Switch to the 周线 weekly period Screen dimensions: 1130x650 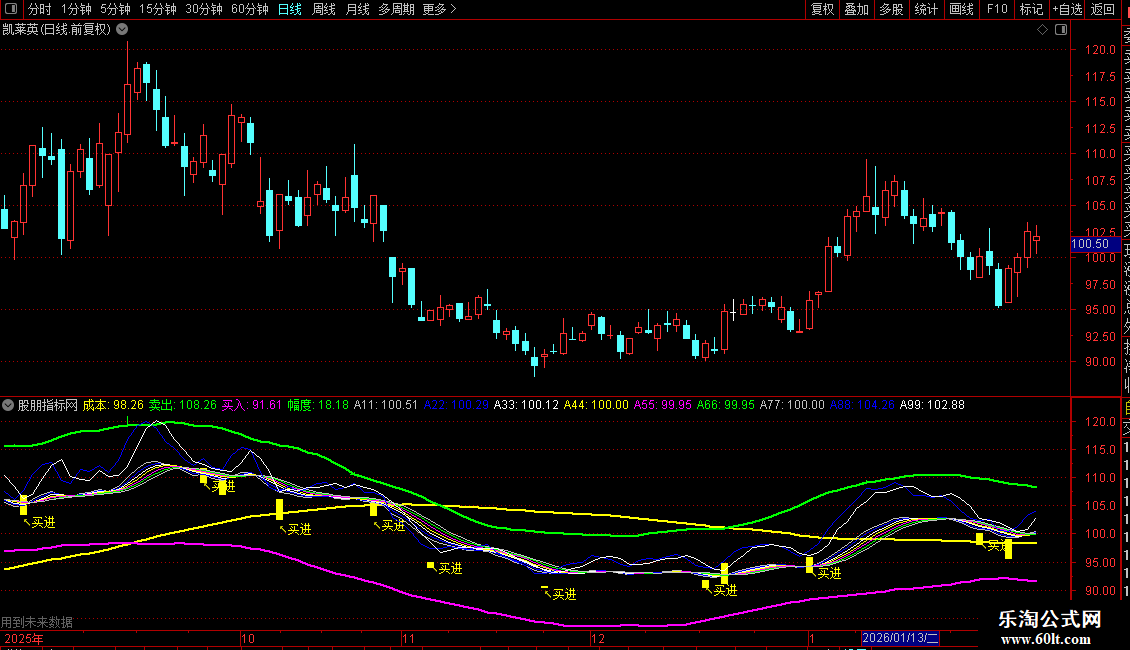point(324,9)
